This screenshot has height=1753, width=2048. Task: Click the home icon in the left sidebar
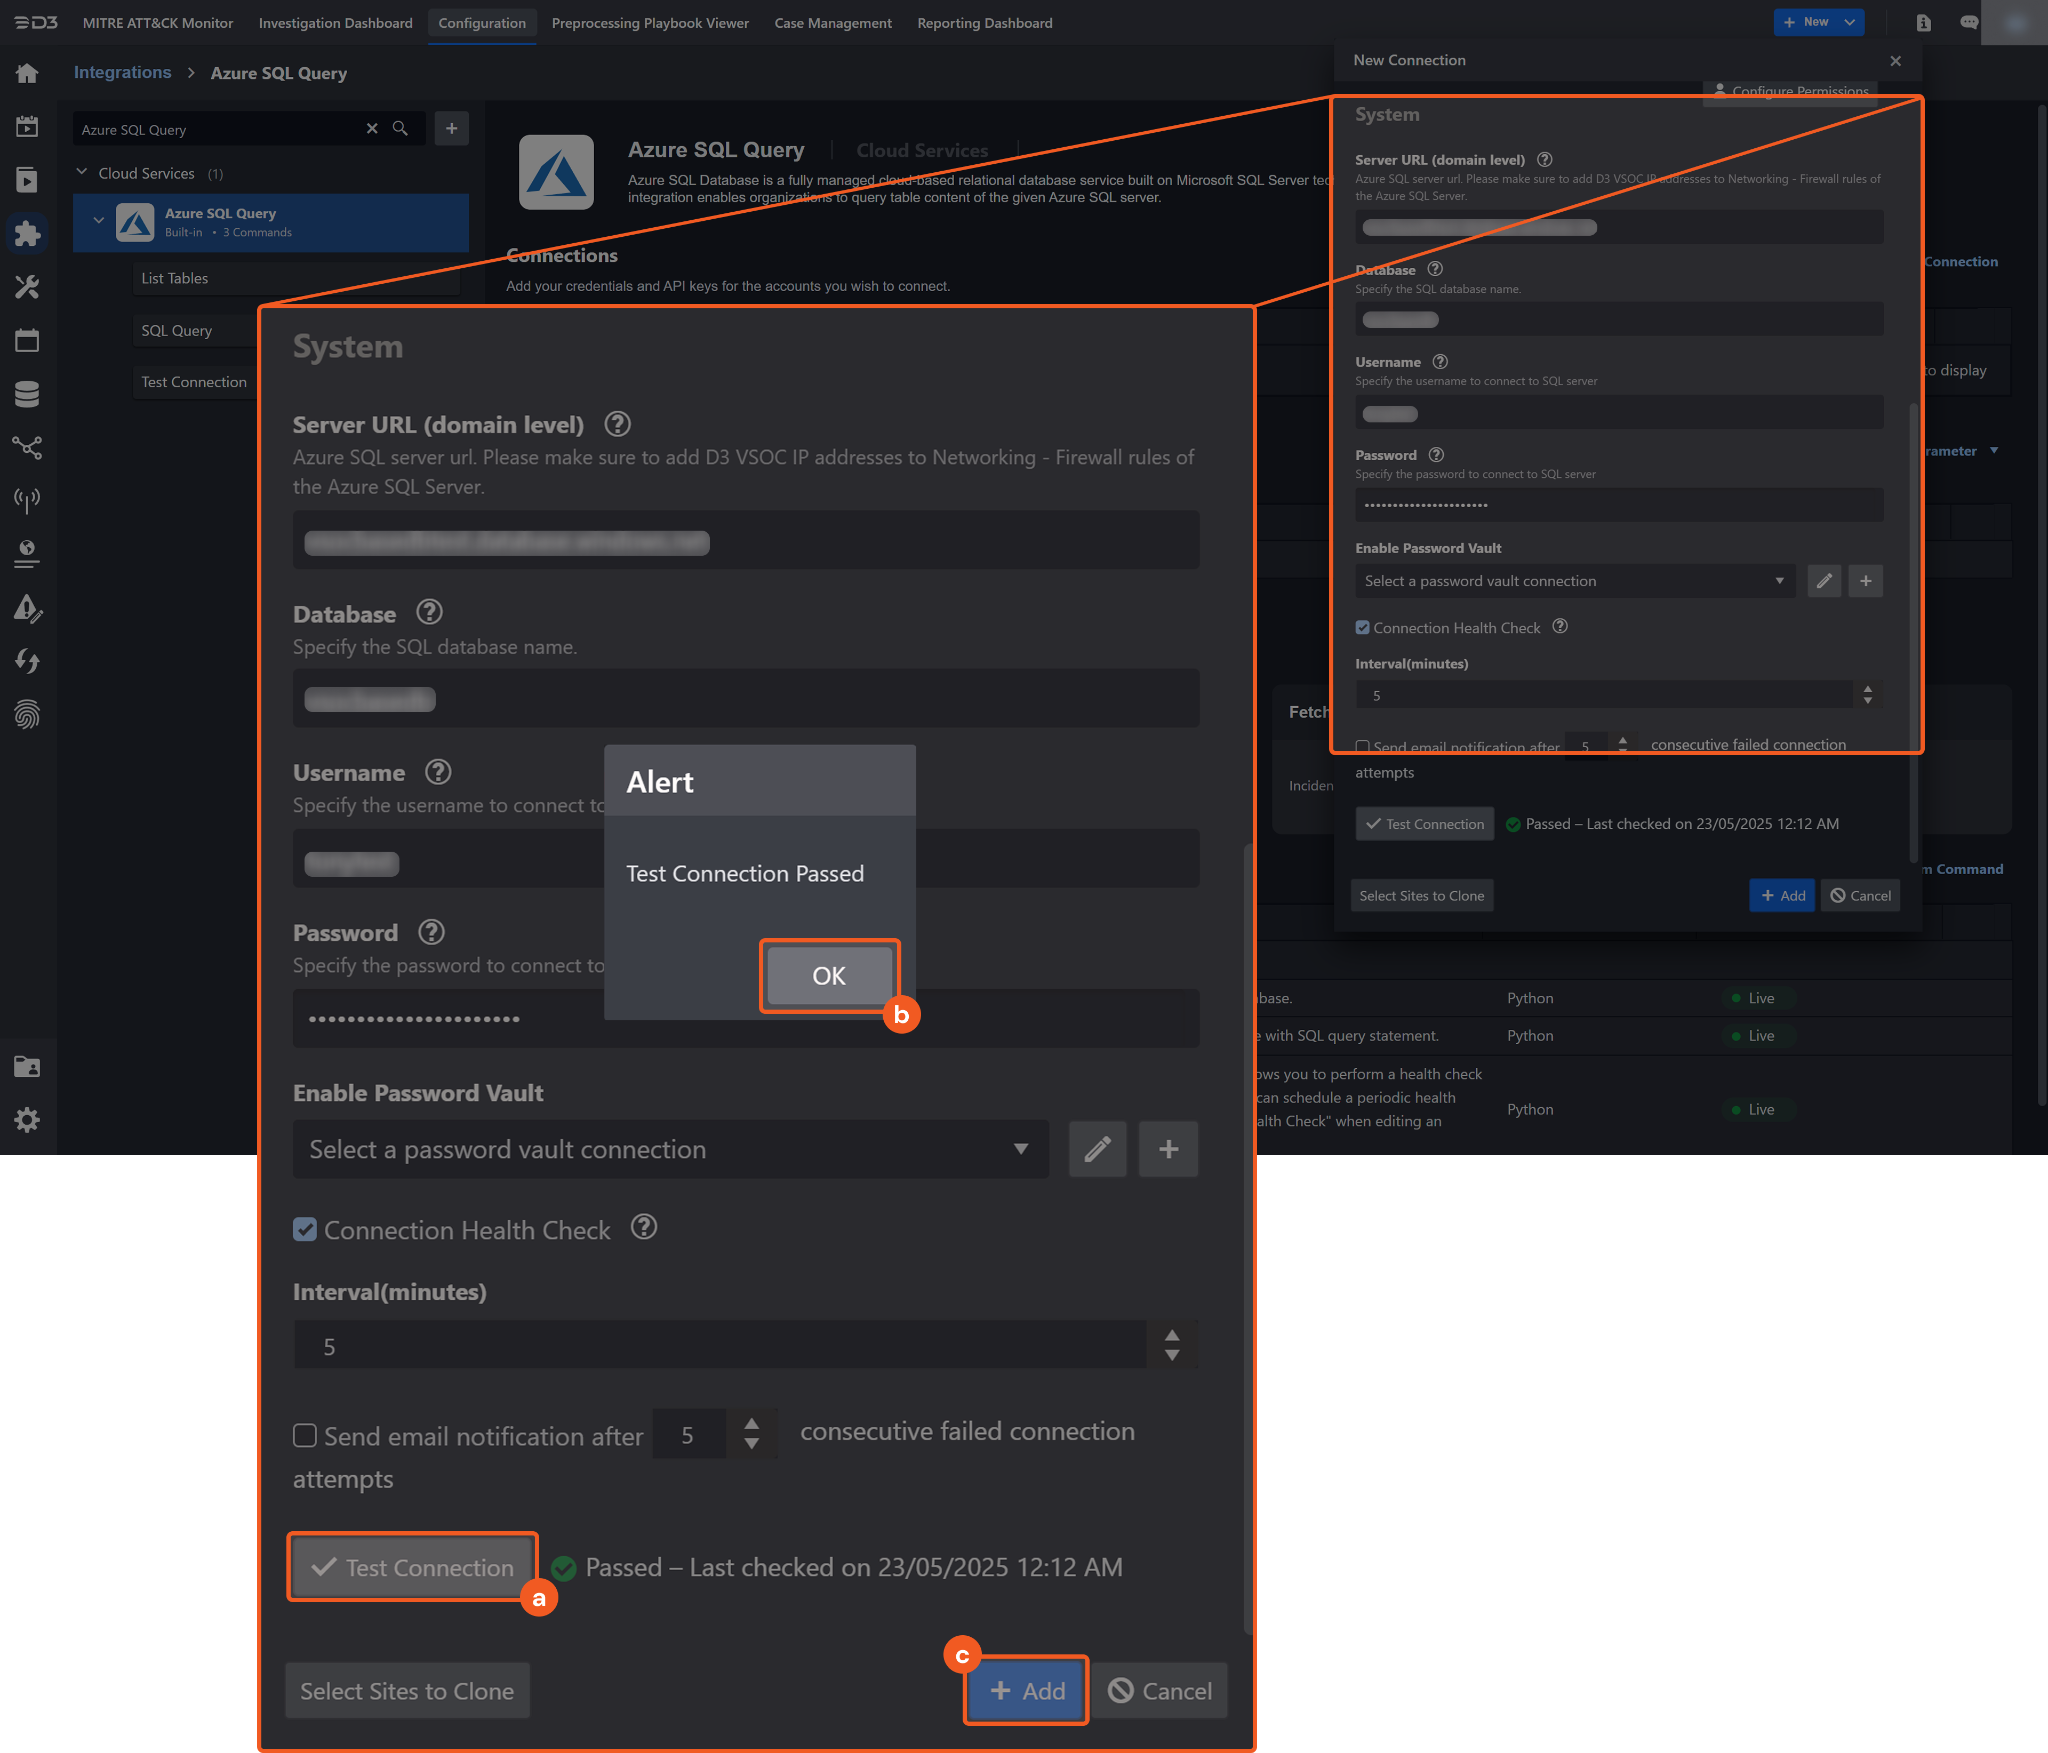tap(27, 74)
